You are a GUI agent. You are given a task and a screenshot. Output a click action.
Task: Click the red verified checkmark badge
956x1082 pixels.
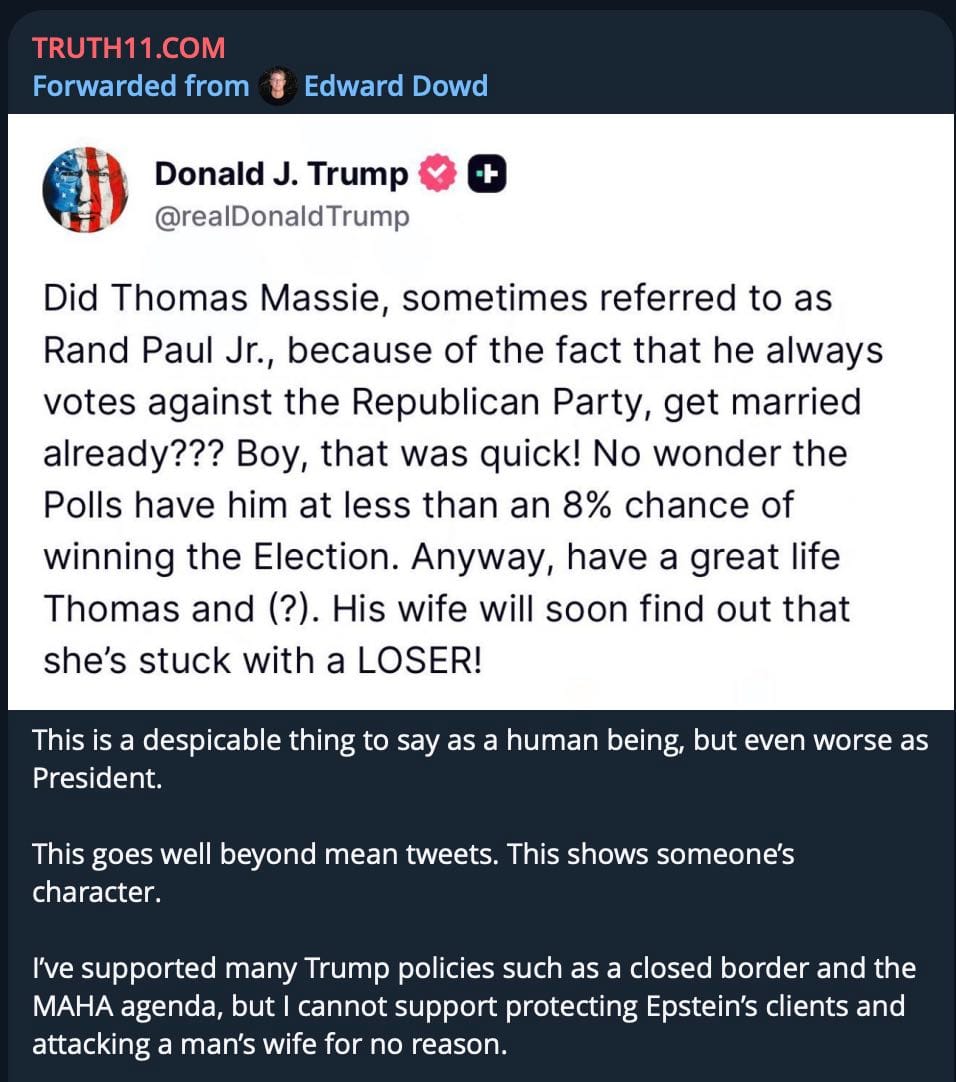tap(436, 175)
